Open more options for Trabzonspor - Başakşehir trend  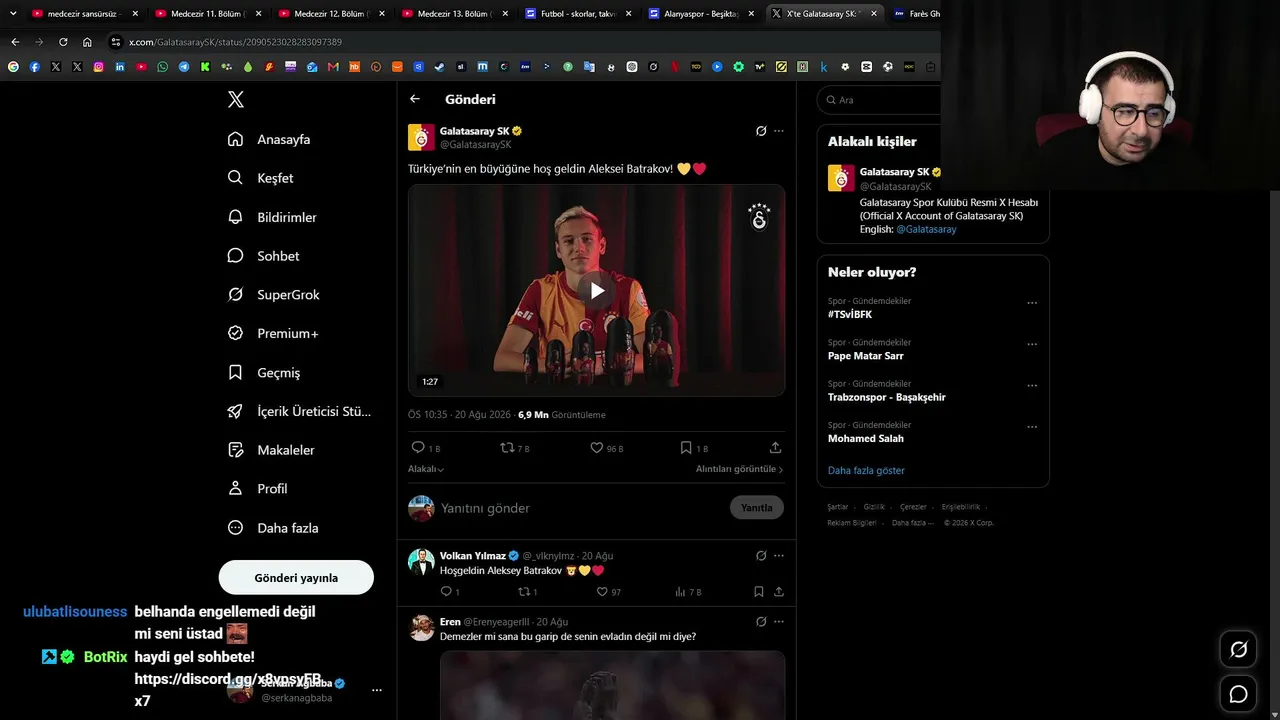click(x=1032, y=386)
